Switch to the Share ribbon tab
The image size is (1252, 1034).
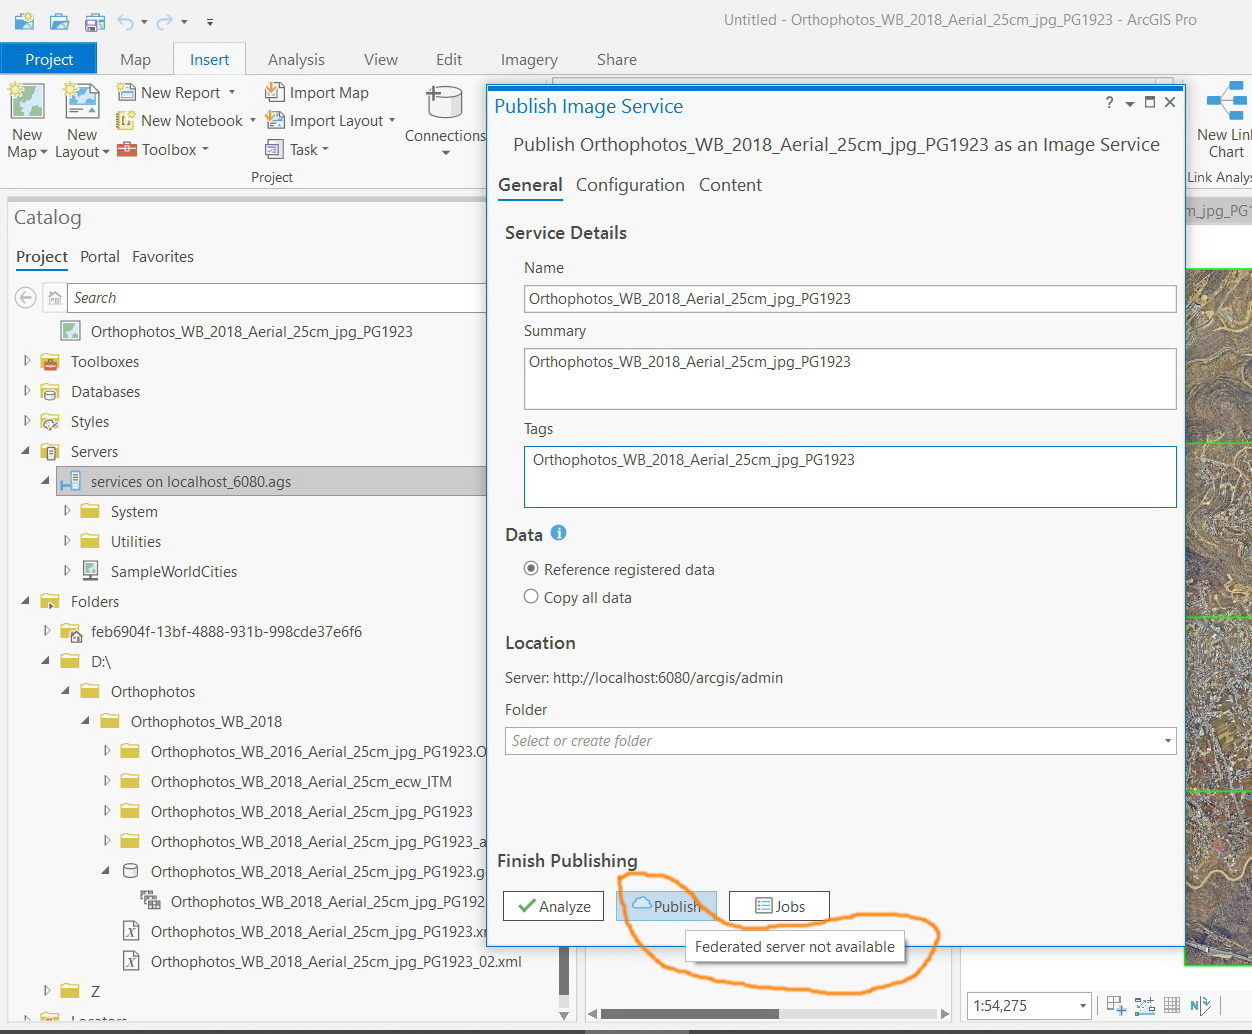coord(616,59)
